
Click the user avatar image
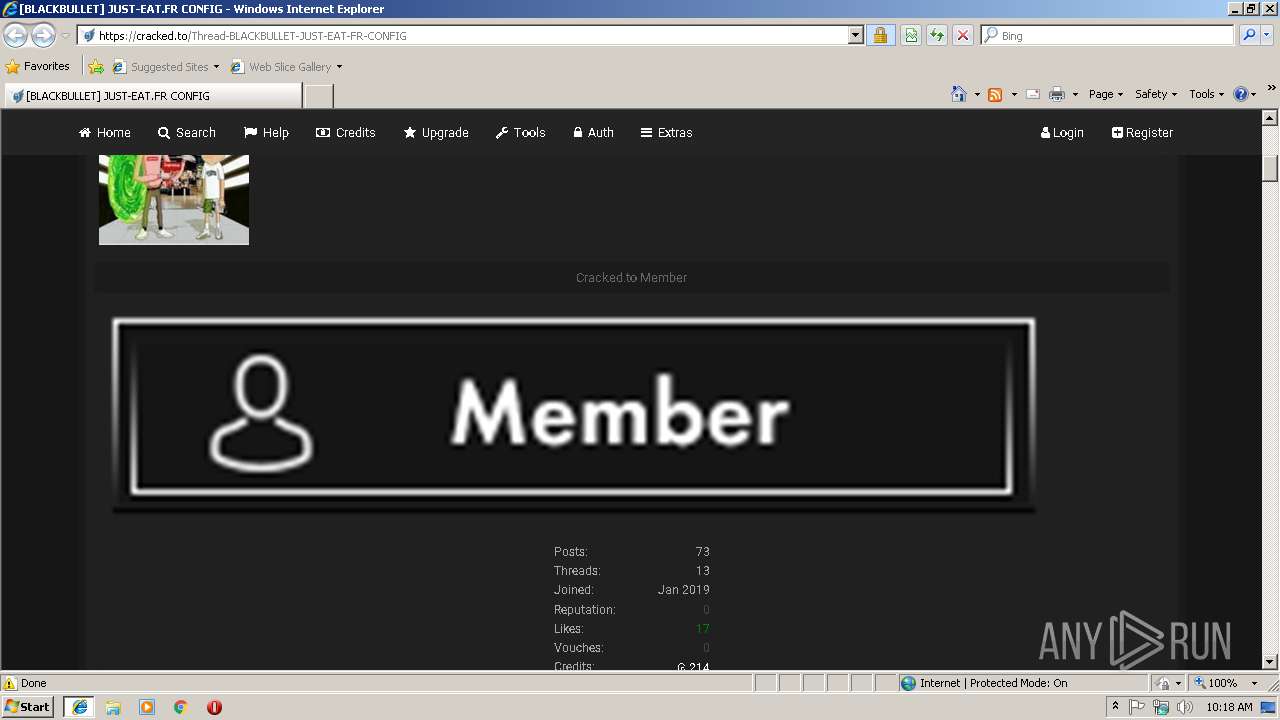174,199
